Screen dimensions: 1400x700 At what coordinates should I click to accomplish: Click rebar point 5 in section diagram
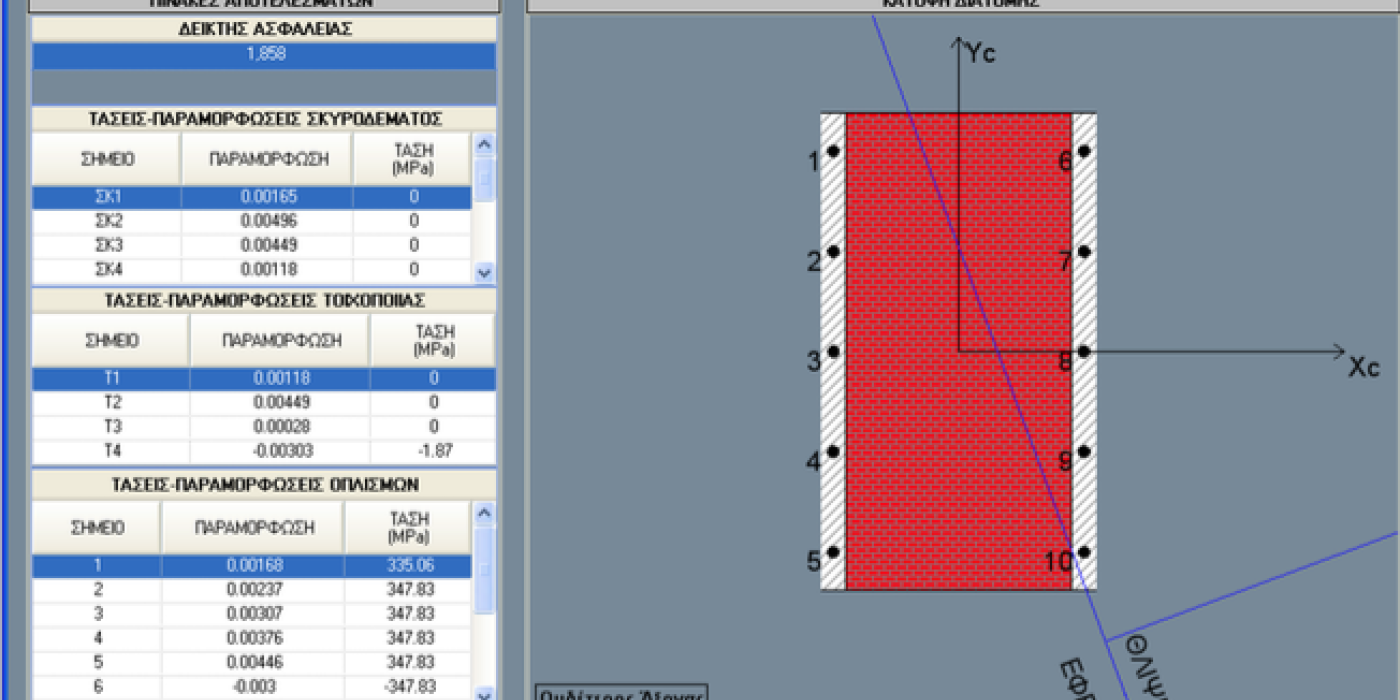833,552
